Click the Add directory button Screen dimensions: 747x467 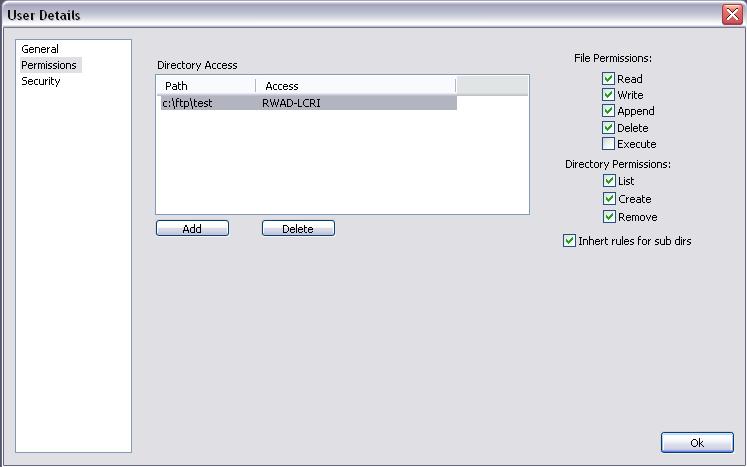[192, 228]
